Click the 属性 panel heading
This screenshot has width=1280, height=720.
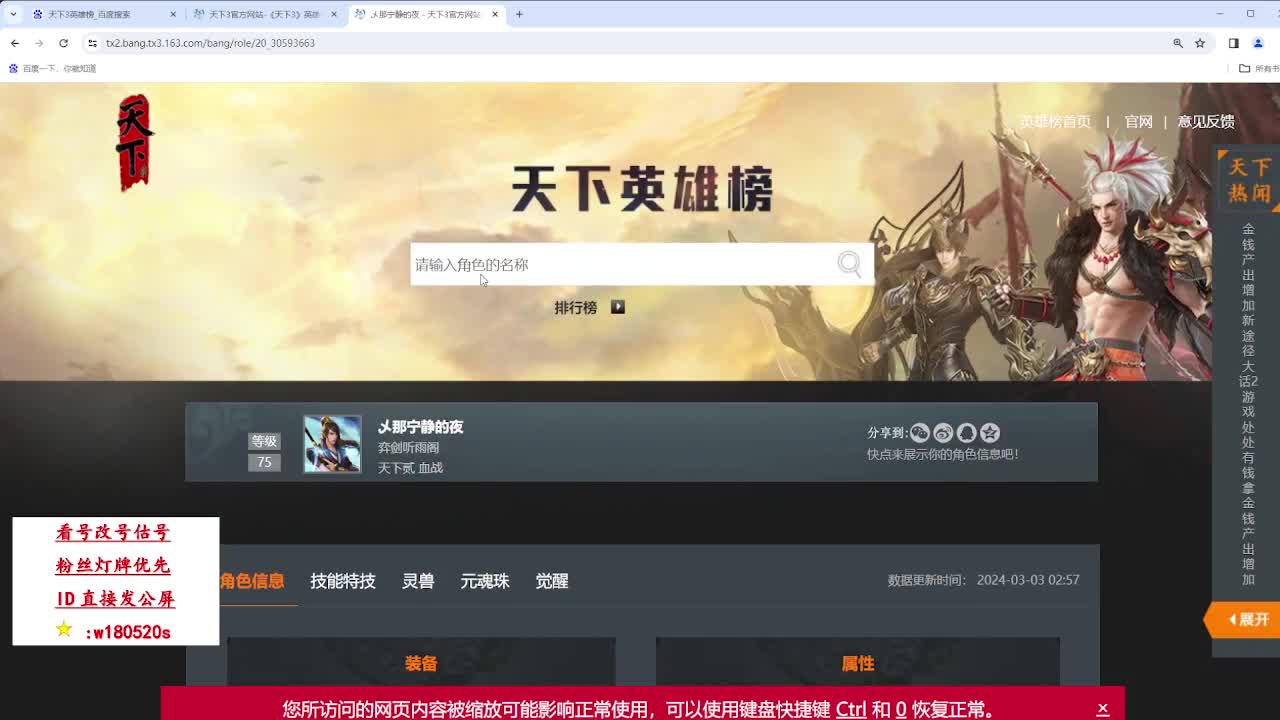(x=858, y=664)
